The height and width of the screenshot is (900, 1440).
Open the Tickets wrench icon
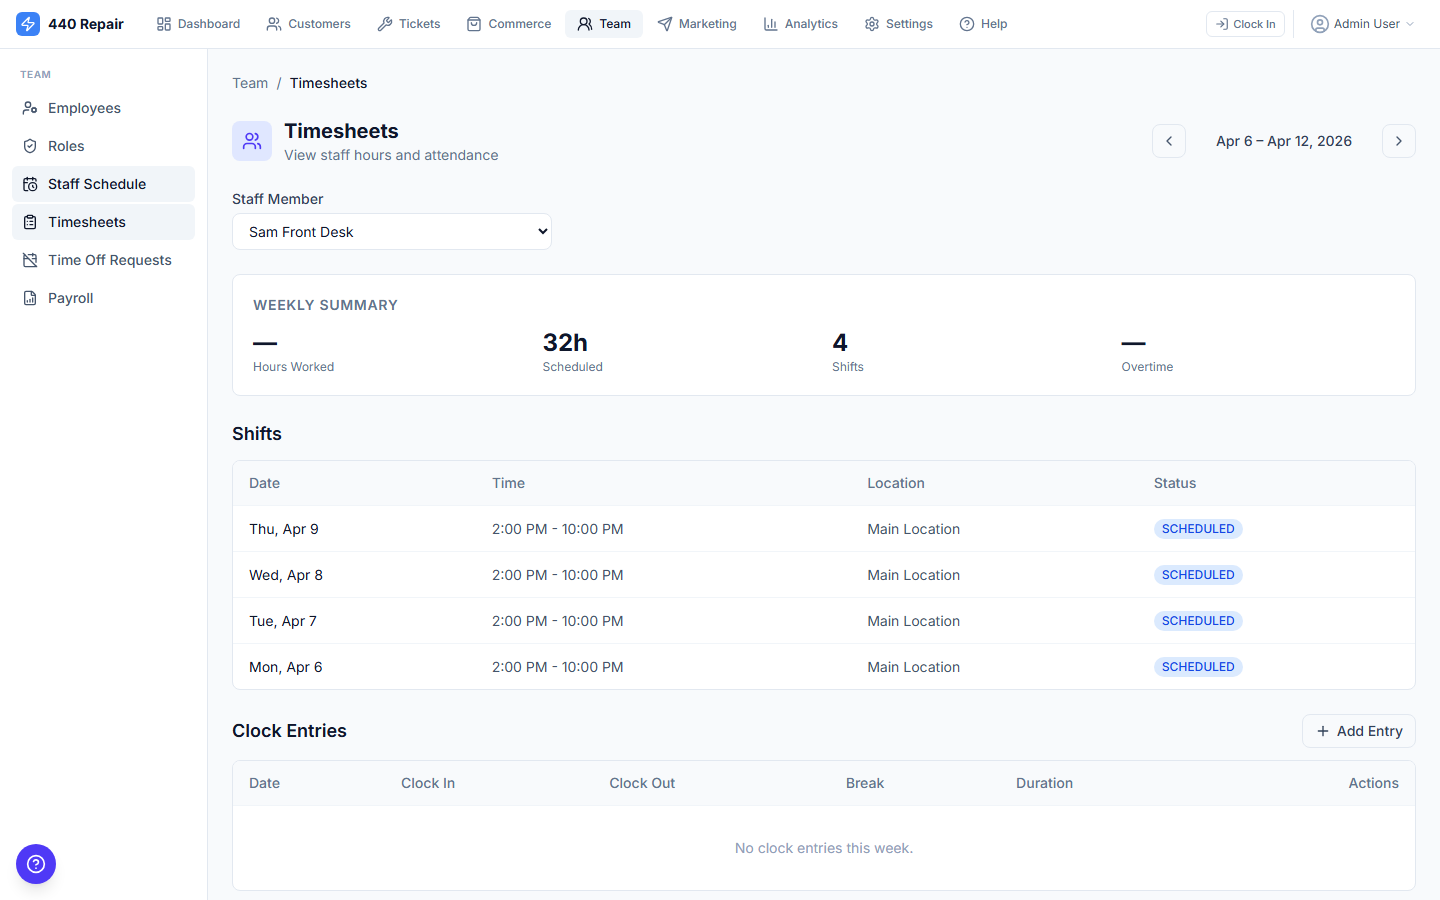pyautogui.click(x=383, y=23)
